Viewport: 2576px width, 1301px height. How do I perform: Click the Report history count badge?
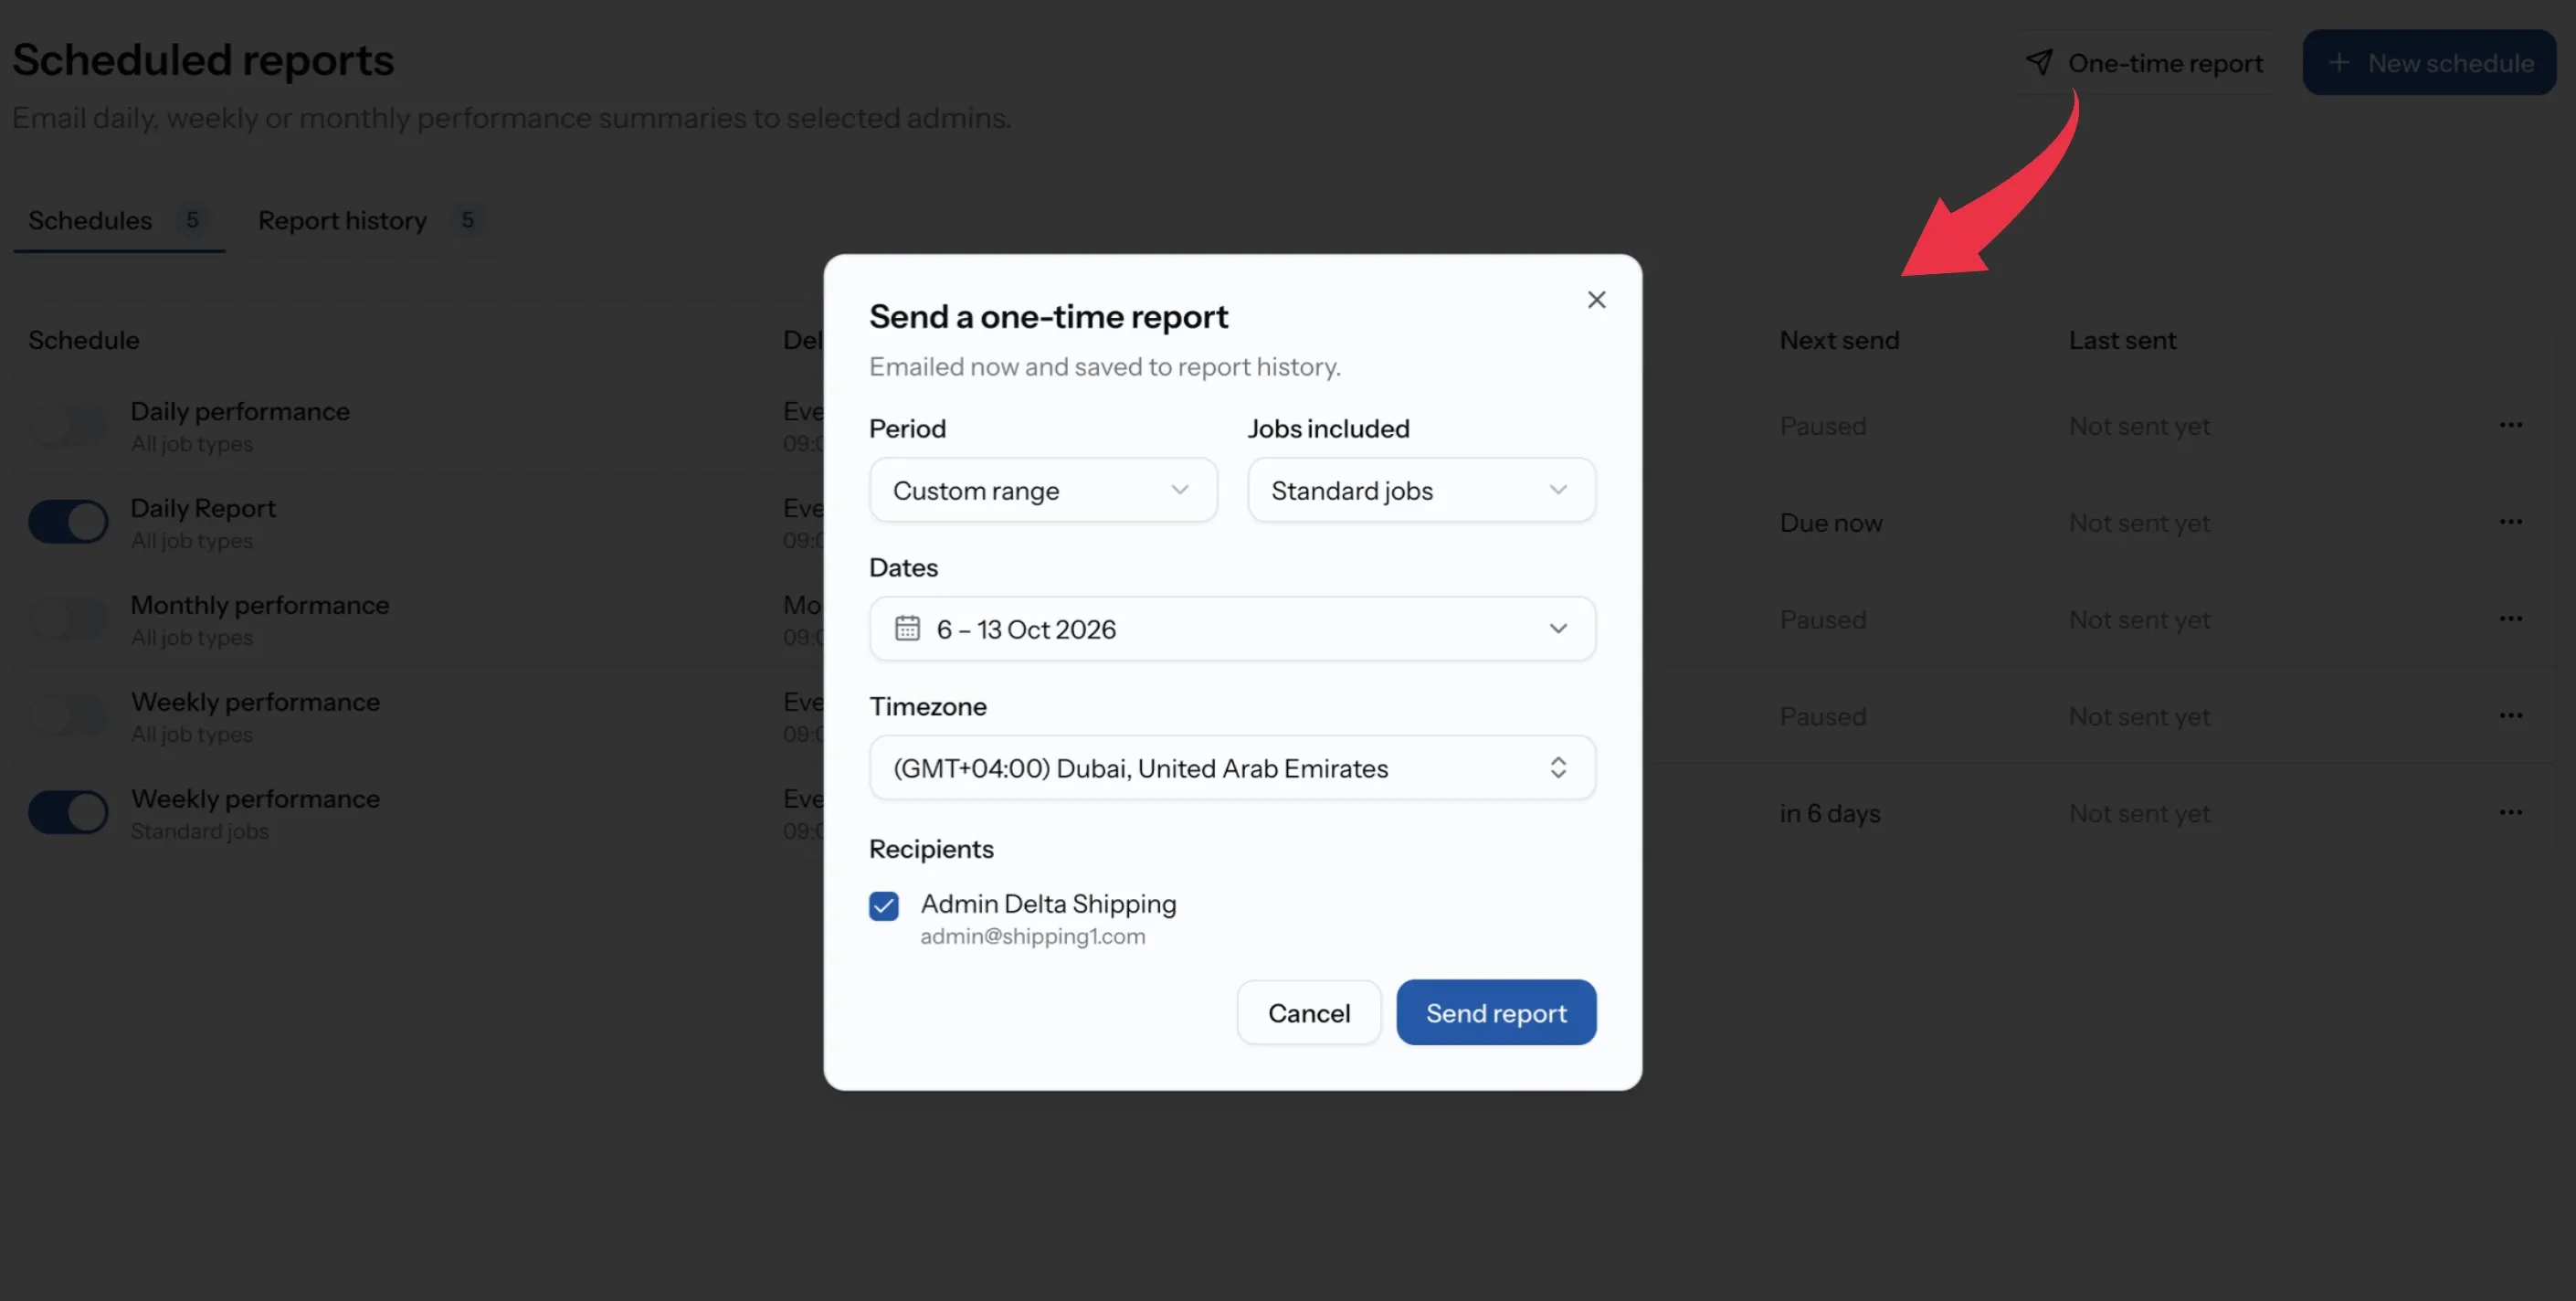point(467,220)
